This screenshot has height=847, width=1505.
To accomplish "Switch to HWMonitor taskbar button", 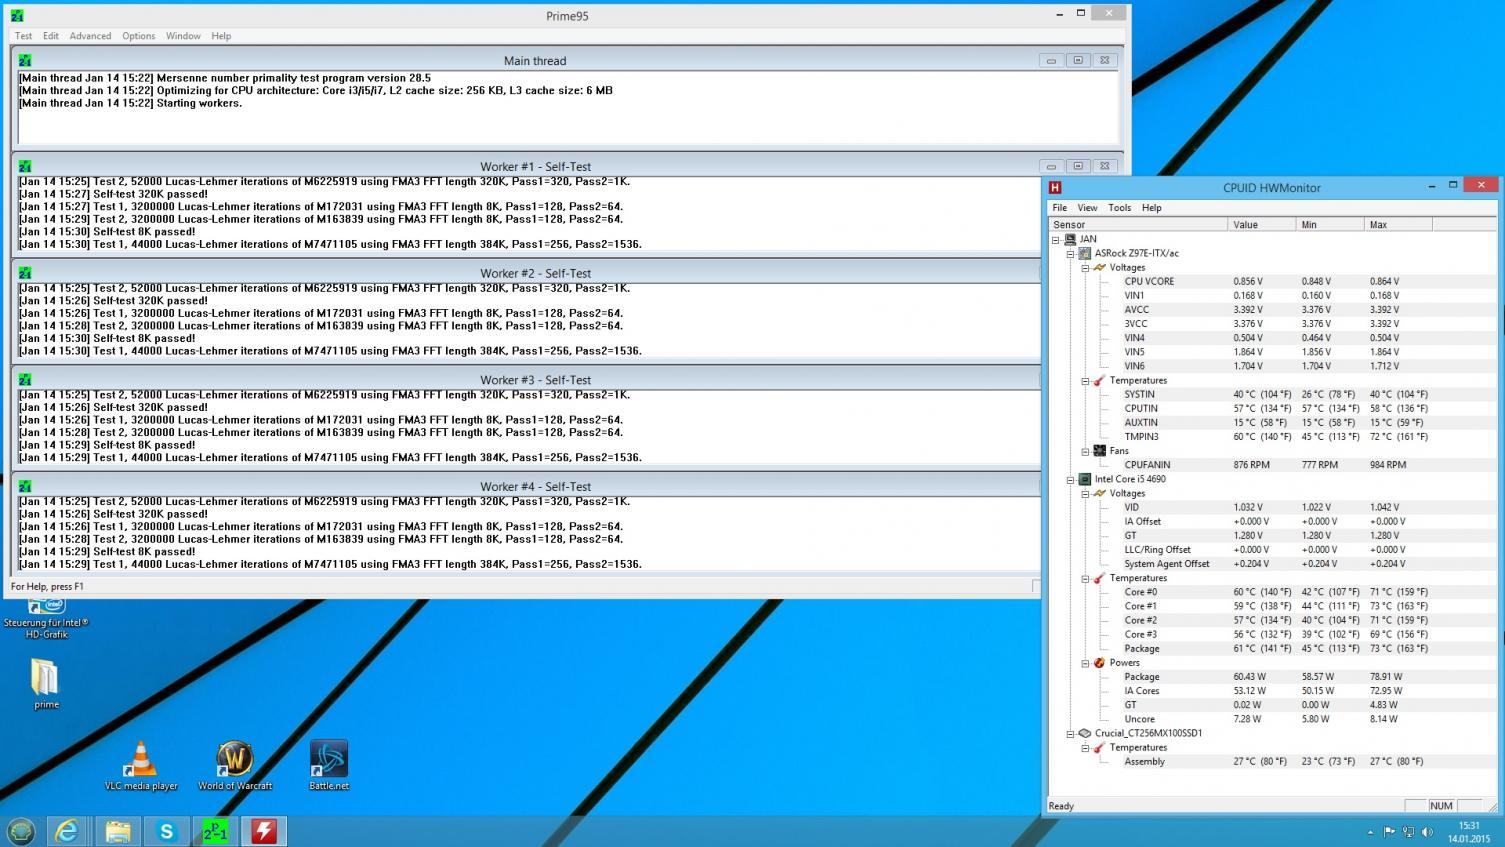I will [x=264, y=831].
